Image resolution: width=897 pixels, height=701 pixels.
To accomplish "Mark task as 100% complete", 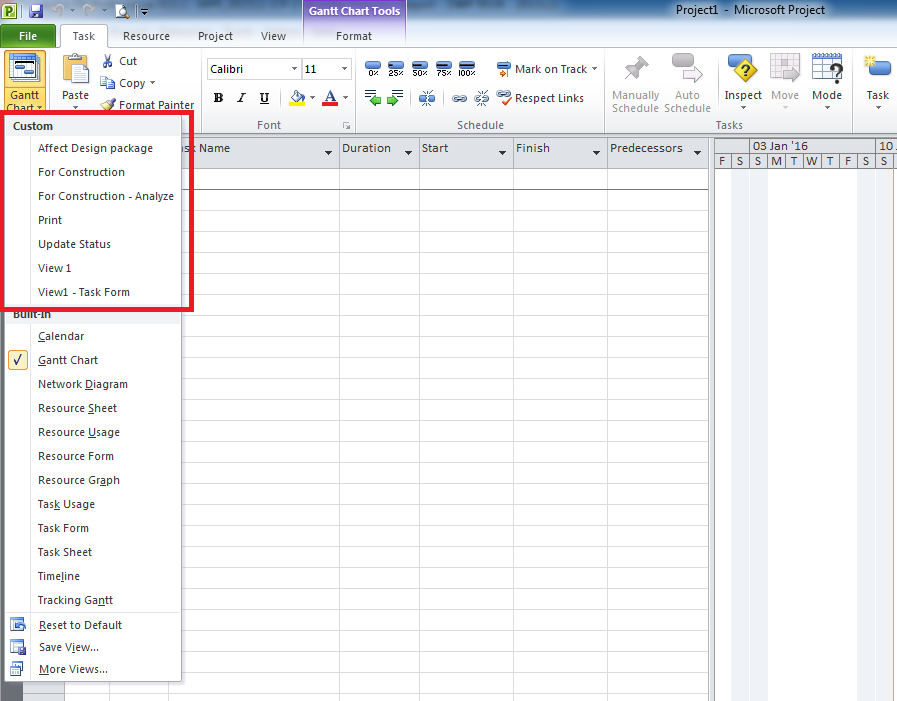I will click(467, 68).
